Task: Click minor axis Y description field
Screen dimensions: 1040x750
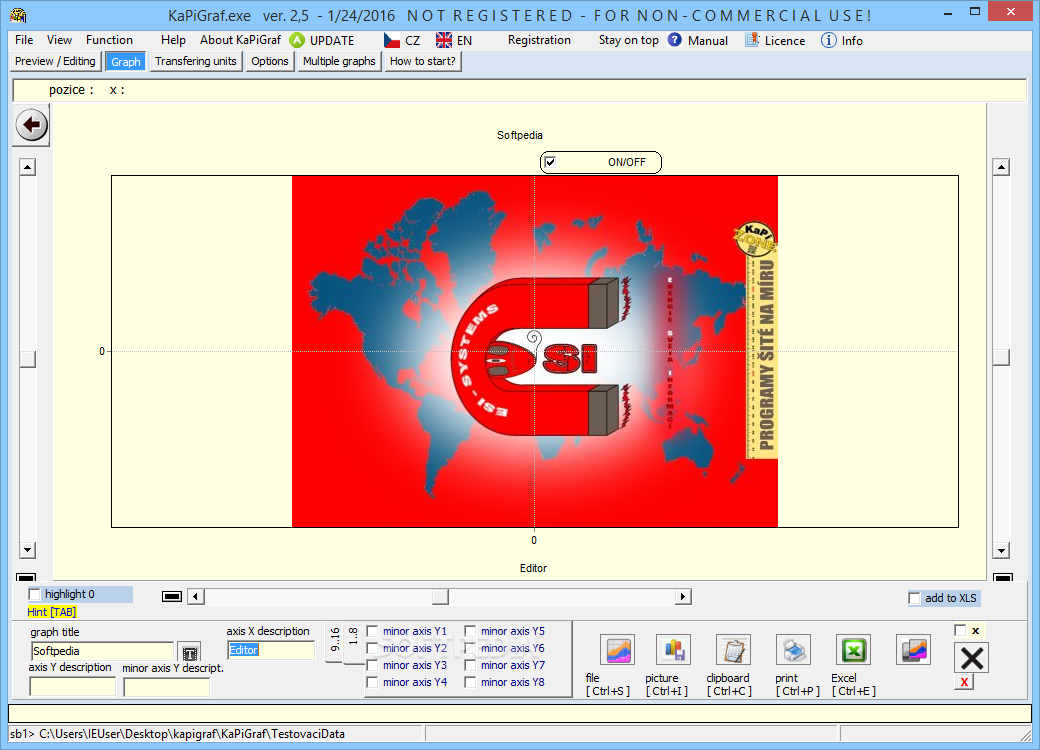Action: [166, 687]
